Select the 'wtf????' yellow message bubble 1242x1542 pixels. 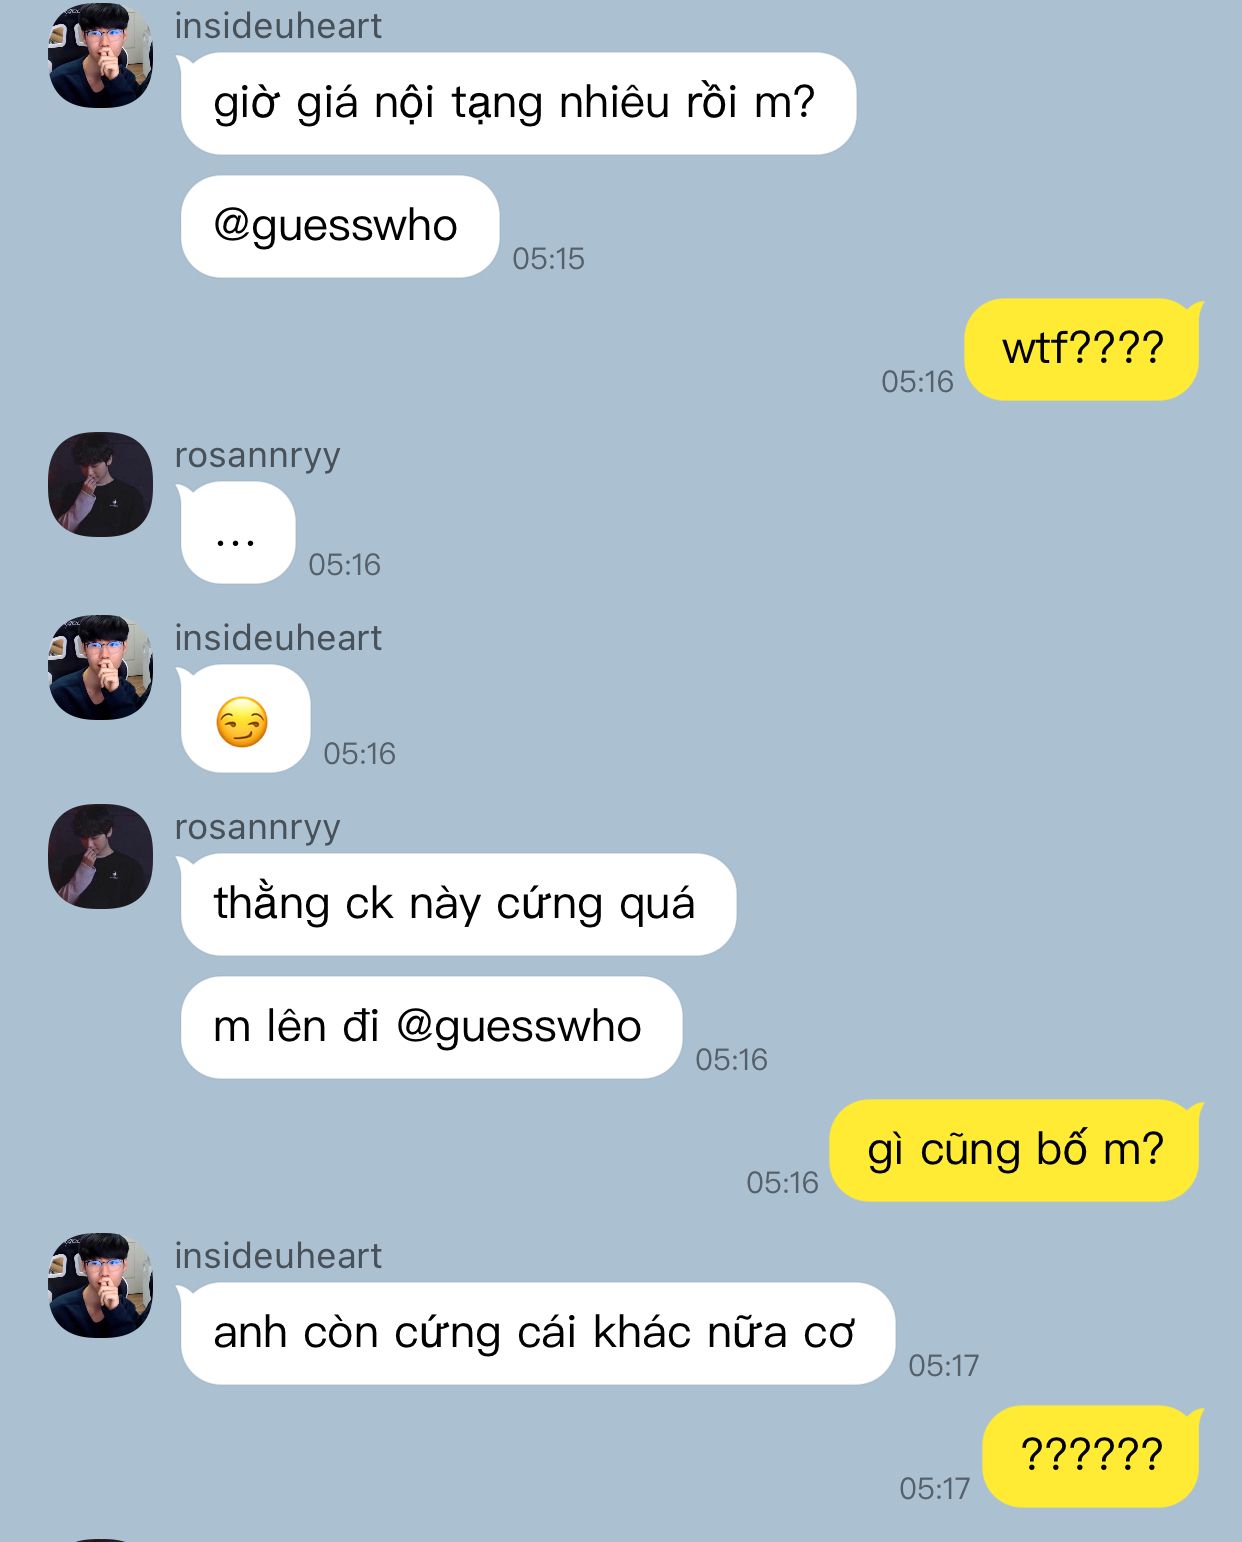[x=1083, y=349]
